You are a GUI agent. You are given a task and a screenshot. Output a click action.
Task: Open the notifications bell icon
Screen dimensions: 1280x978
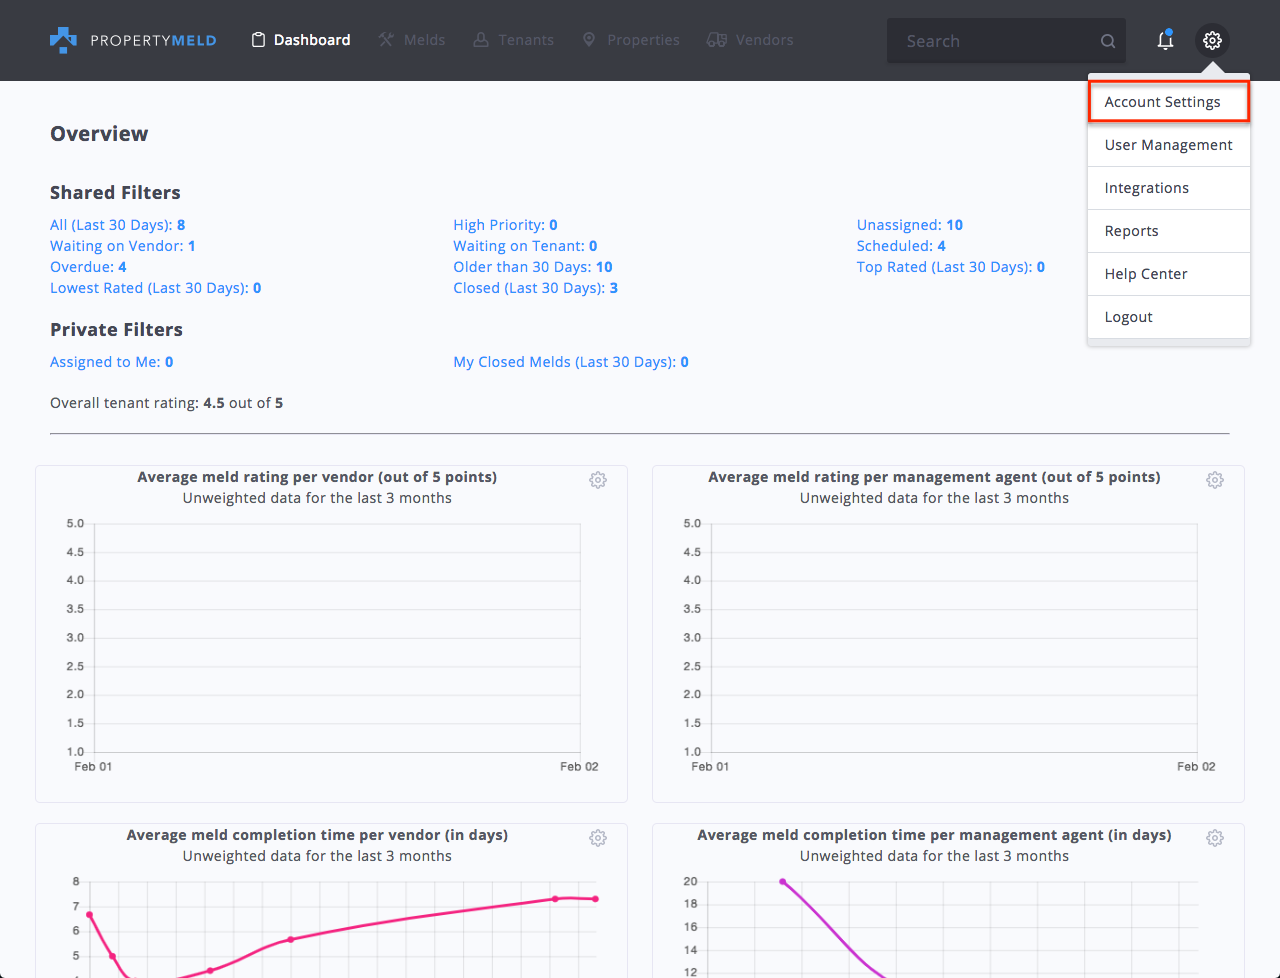point(1165,40)
